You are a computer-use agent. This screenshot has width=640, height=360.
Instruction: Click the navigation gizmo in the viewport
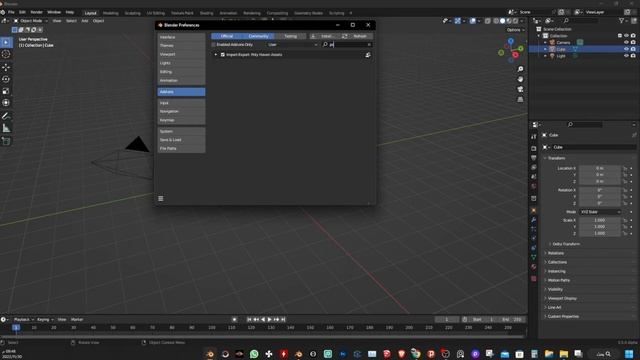click(x=511, y=50)
